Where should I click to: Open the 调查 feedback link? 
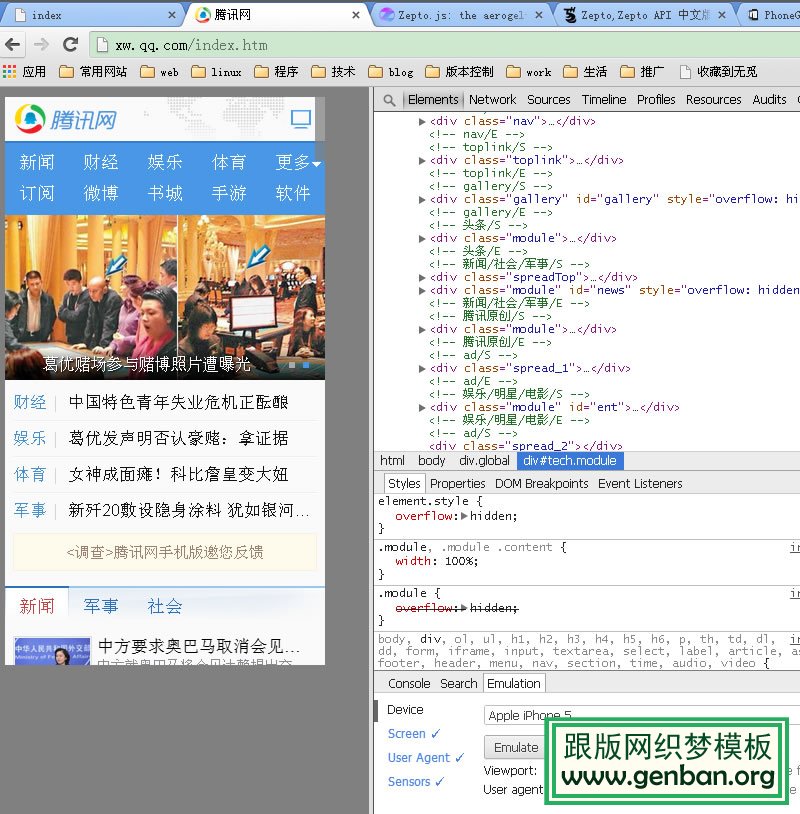[x=165, y=552]
